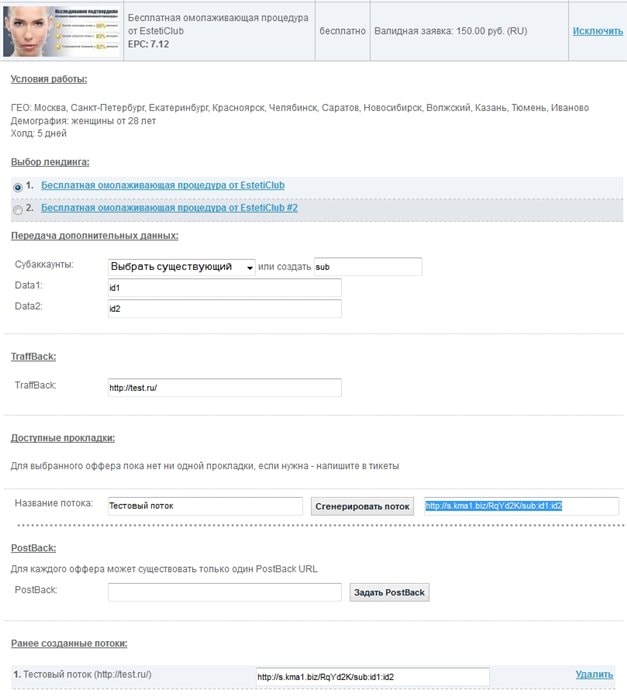Select the first EstetiClub landing radio button

pos(17,187)
